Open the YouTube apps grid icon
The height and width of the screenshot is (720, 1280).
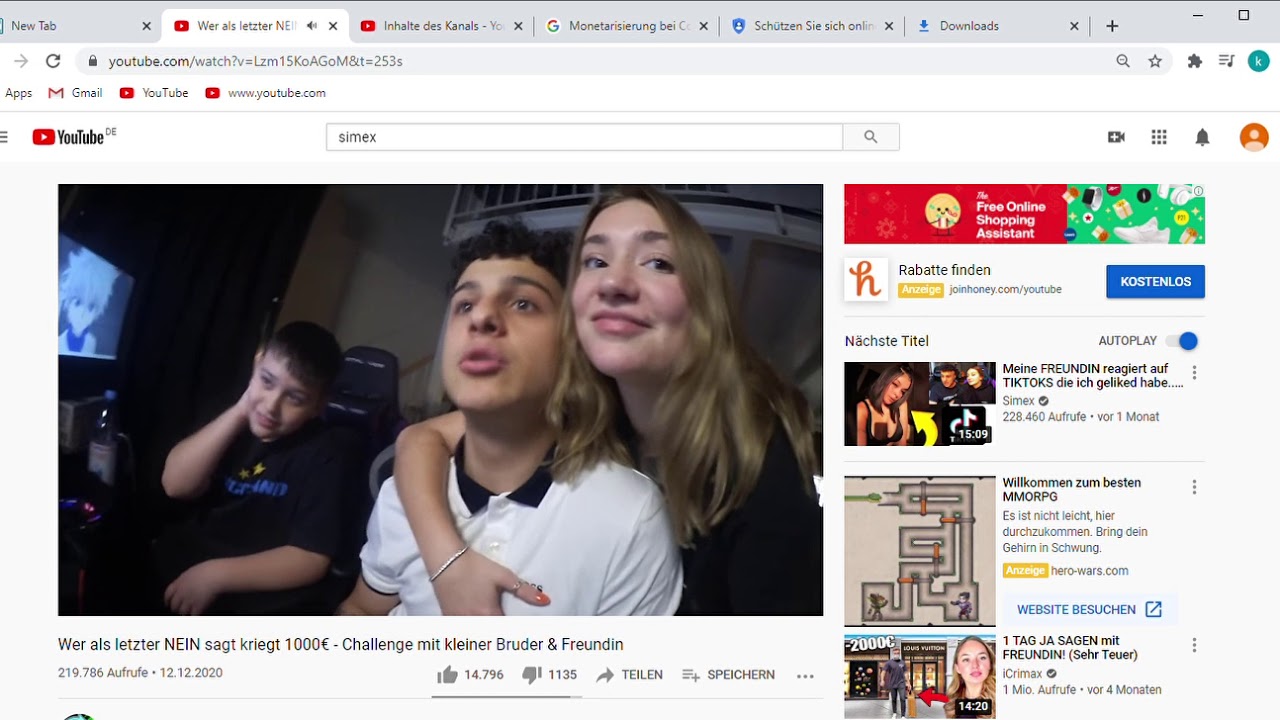tap(1159, 137)
